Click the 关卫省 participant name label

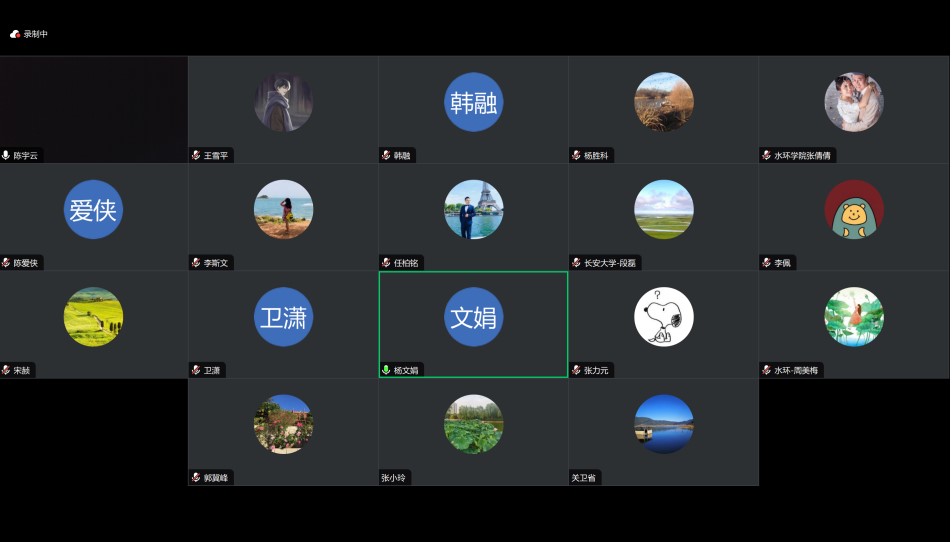584,478
